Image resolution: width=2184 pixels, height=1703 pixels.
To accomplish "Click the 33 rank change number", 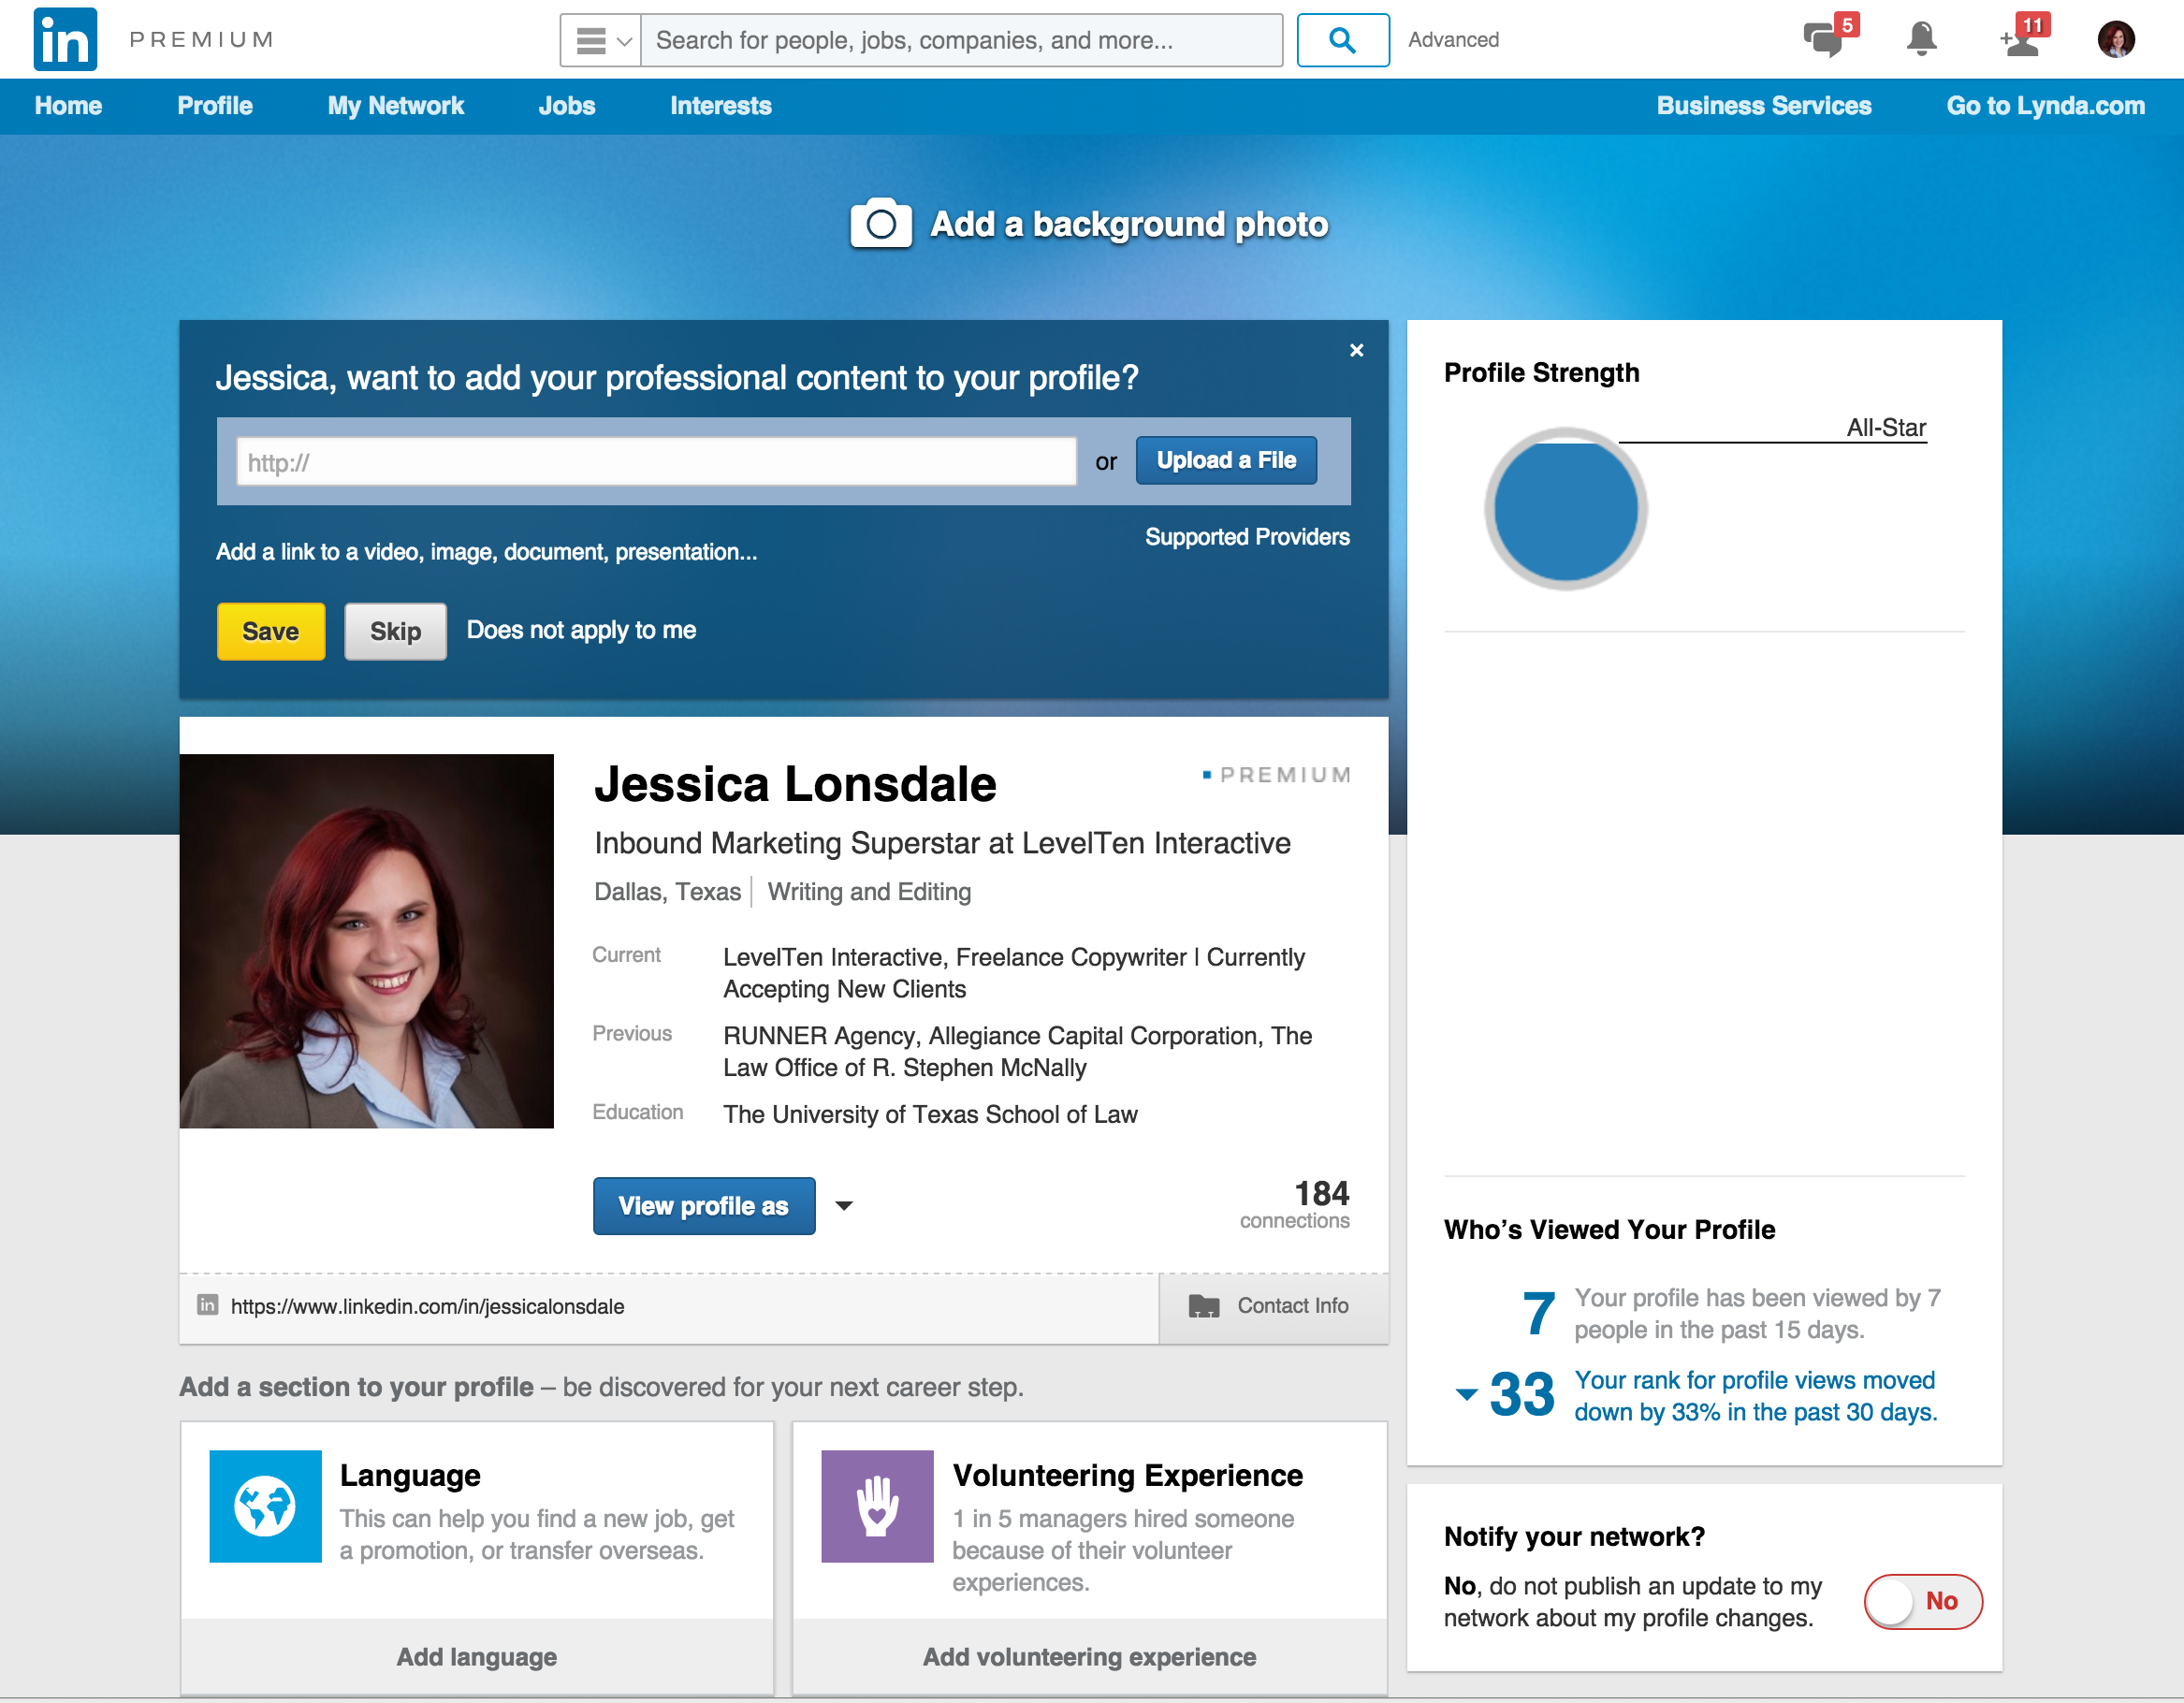I will 1522,1394.
